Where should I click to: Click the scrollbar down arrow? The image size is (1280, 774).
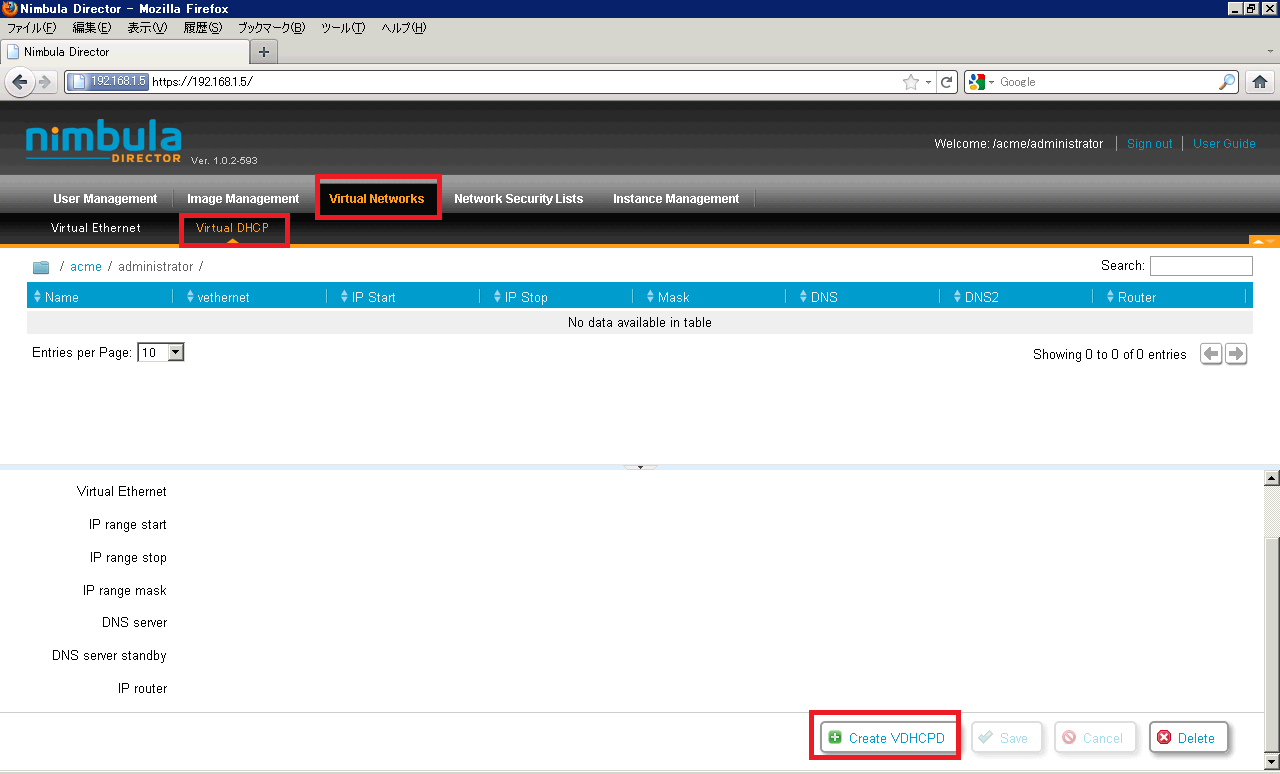(1272, 763)
